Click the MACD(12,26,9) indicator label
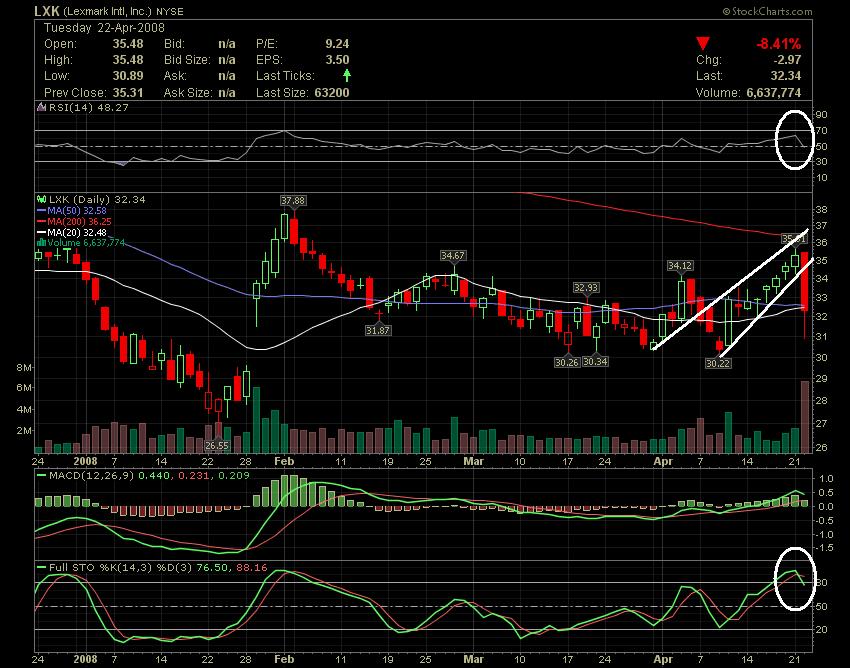The image size is (850, 668). [90, 476]
